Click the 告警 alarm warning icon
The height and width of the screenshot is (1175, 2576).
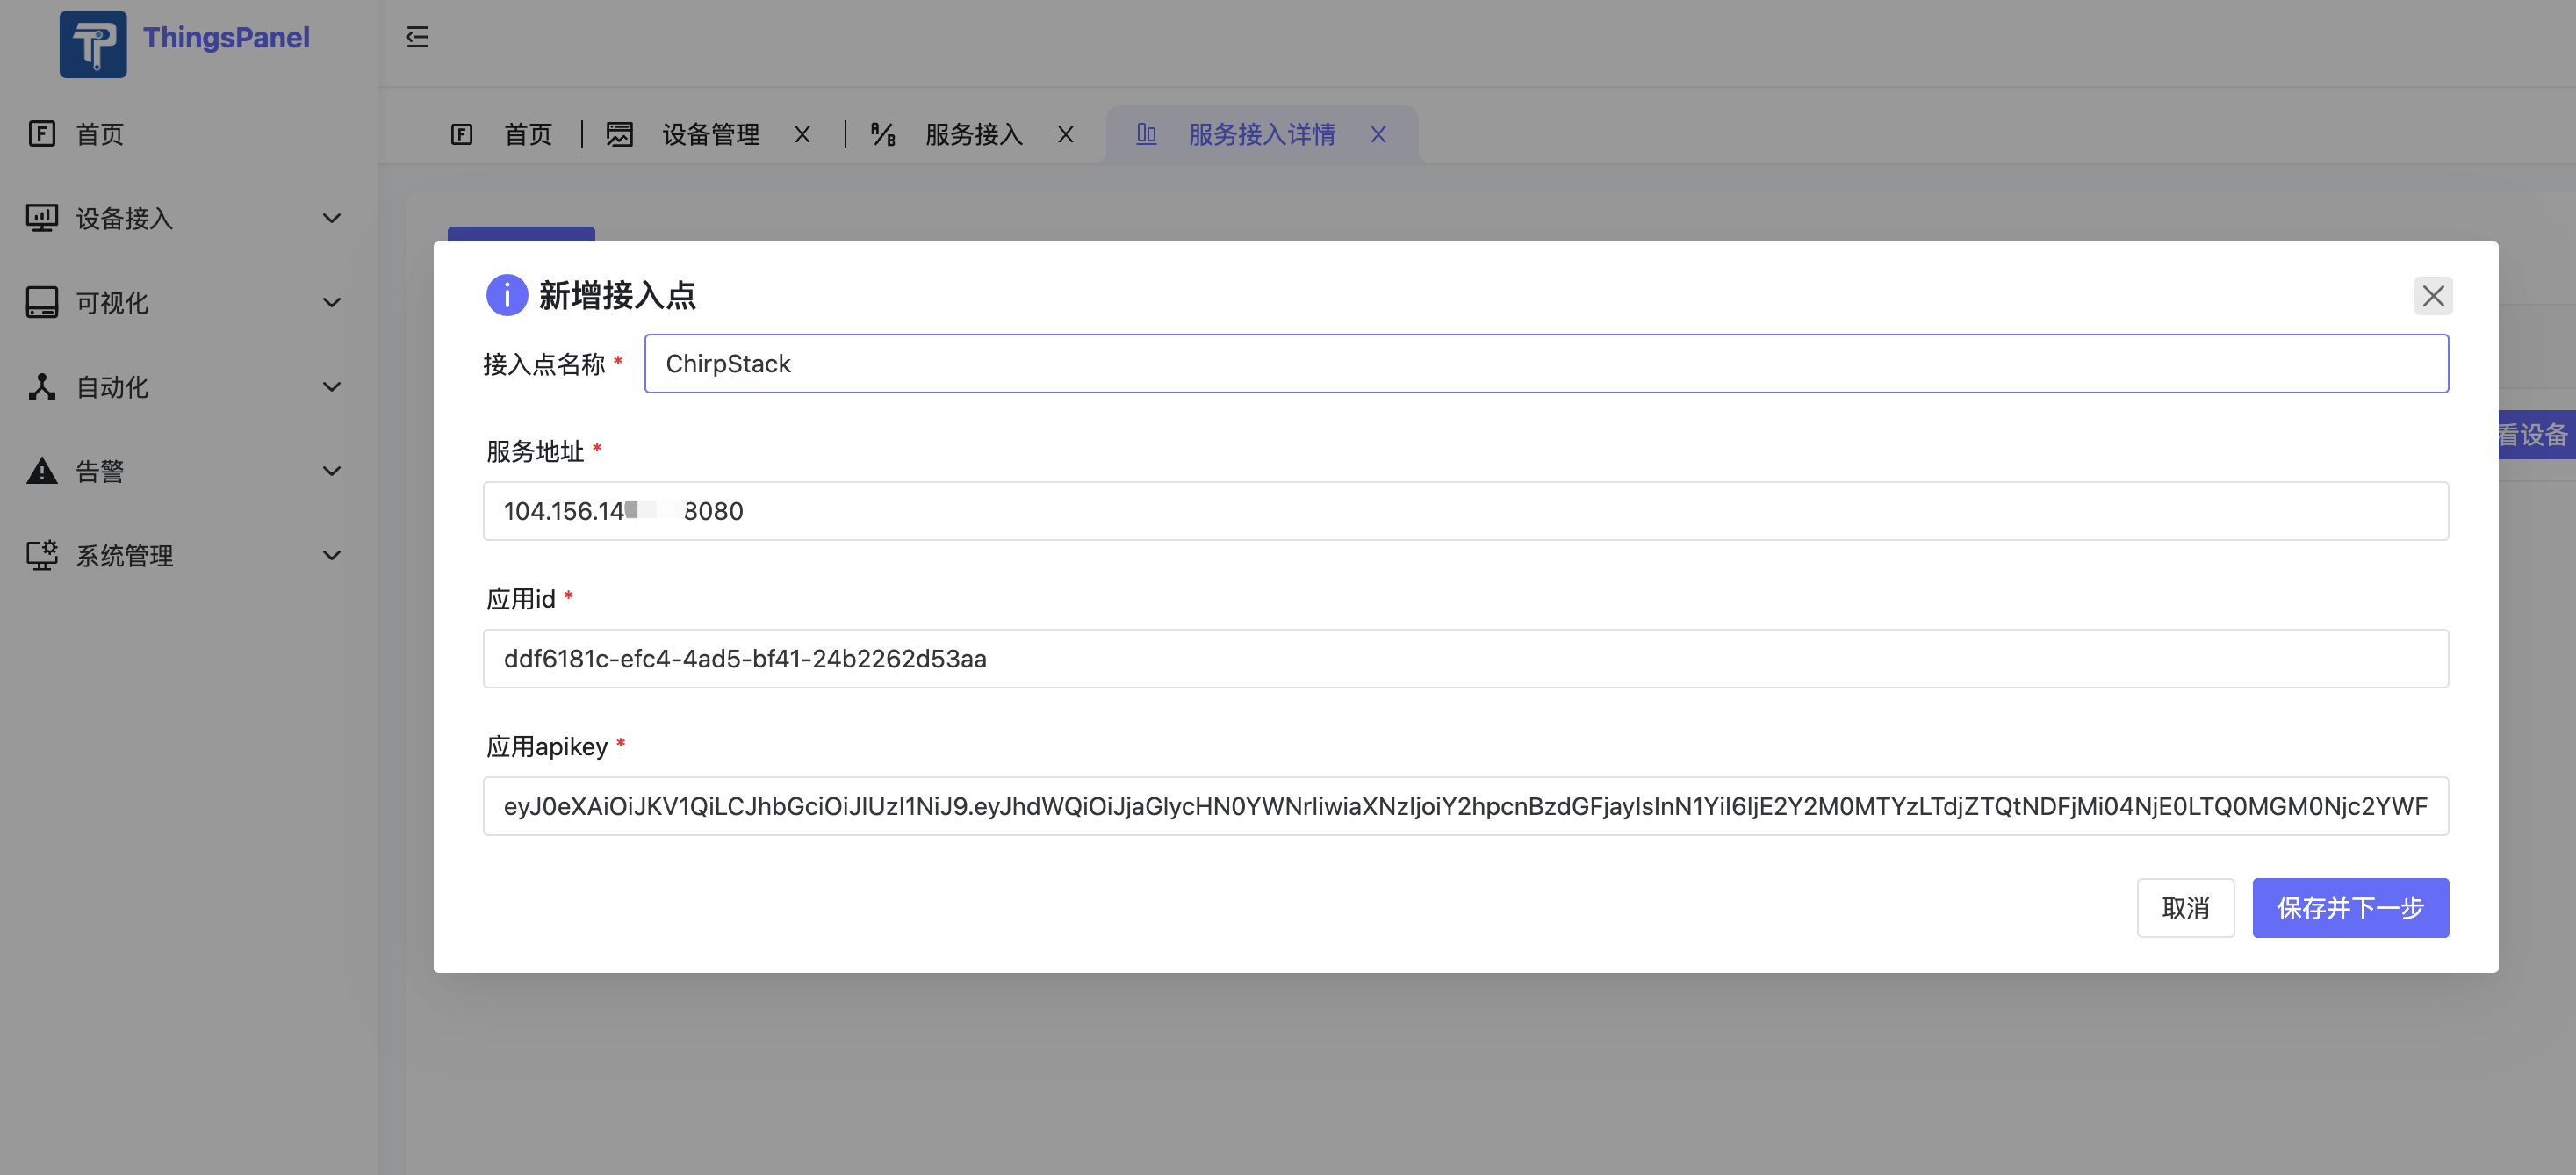pyautogui.click(x=41, y=471)
